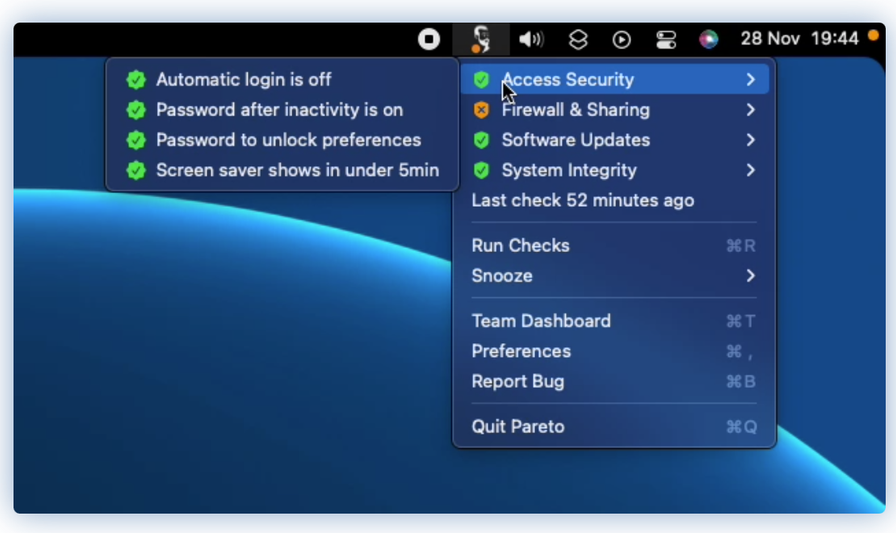Viewport: 896px width, 533px height.
Task: Expand the Firewall & Sharing submenu chevron
Action: 751,110
